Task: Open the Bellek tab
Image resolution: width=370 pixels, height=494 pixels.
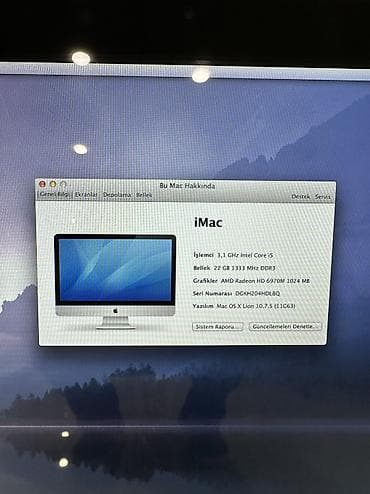Action: [144, 195]
